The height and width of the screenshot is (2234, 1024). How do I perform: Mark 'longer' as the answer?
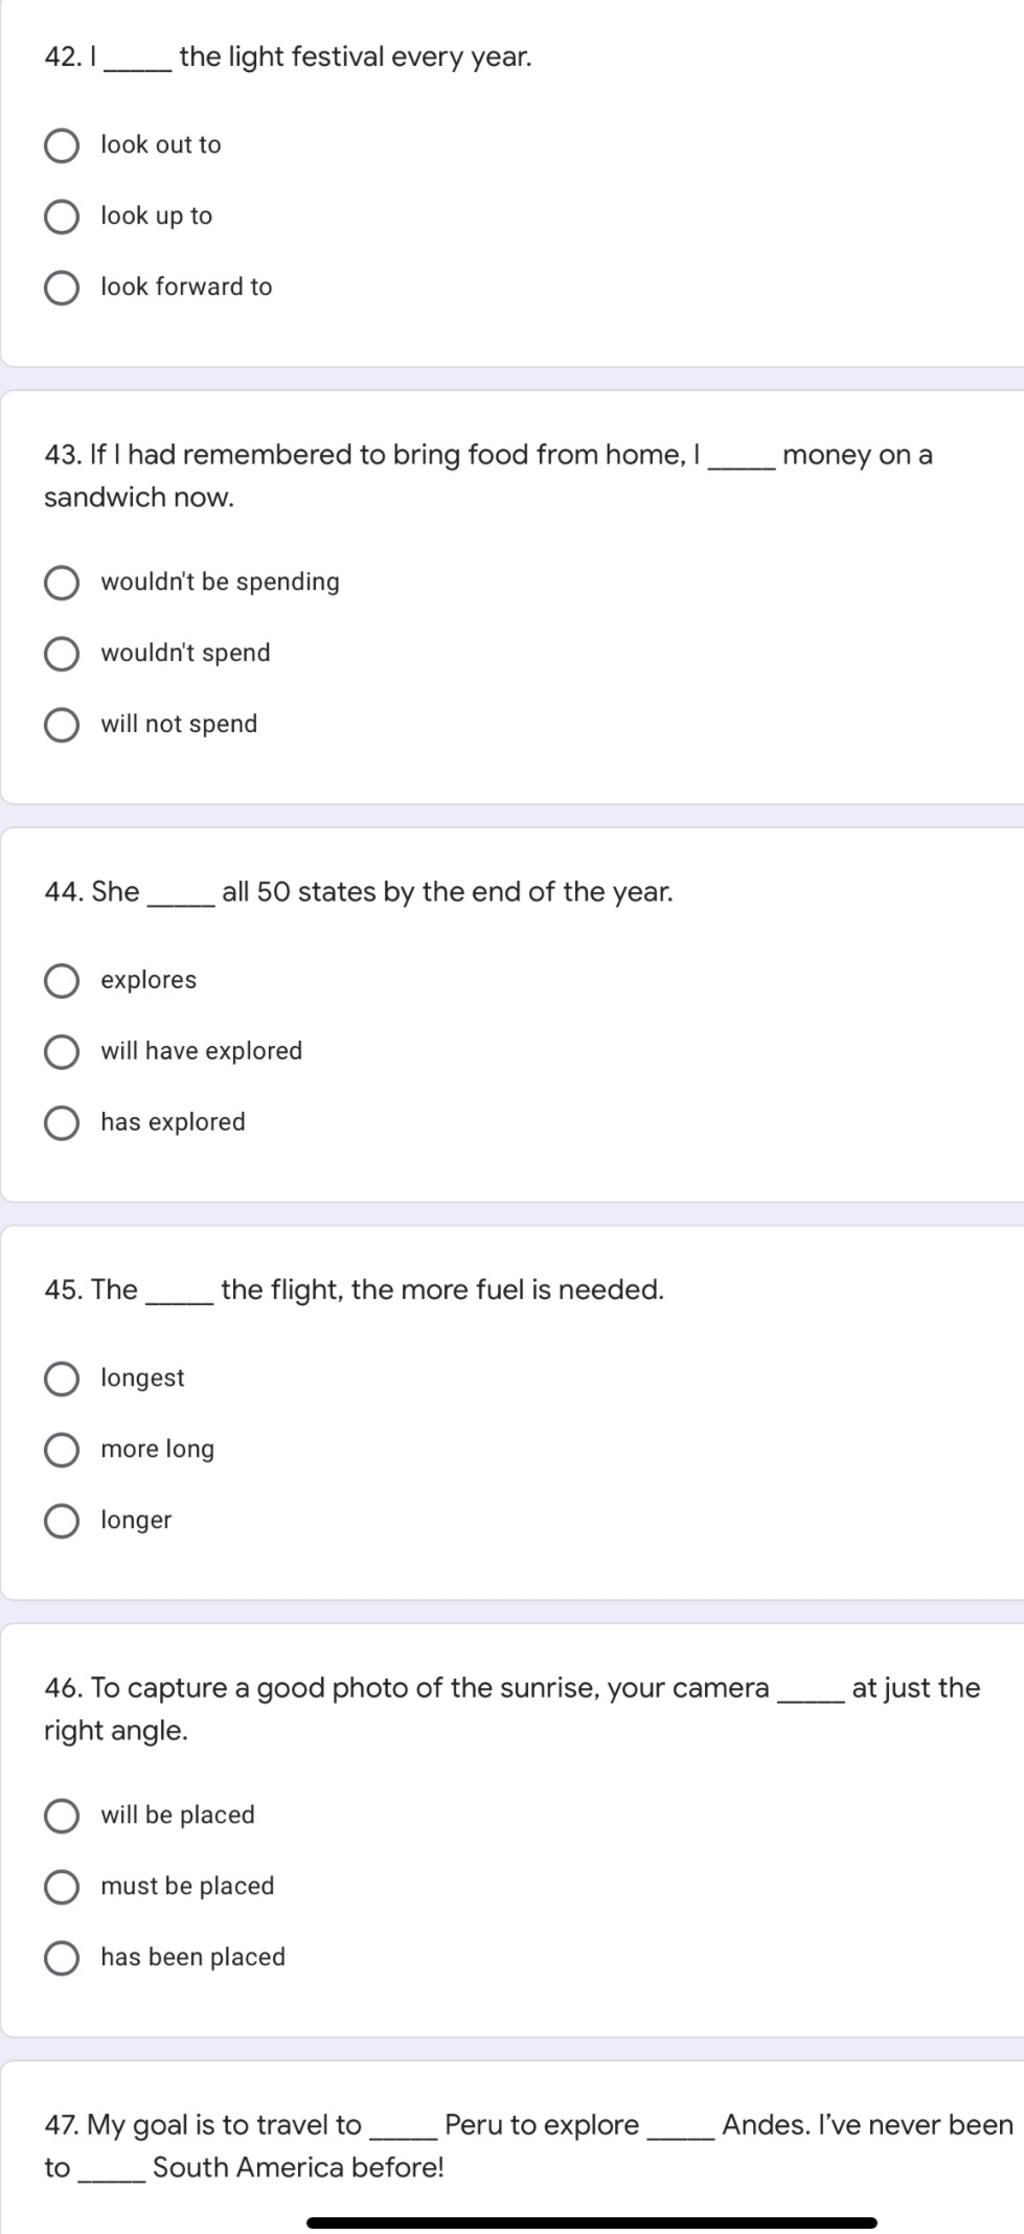click(x=62, y=1521)
